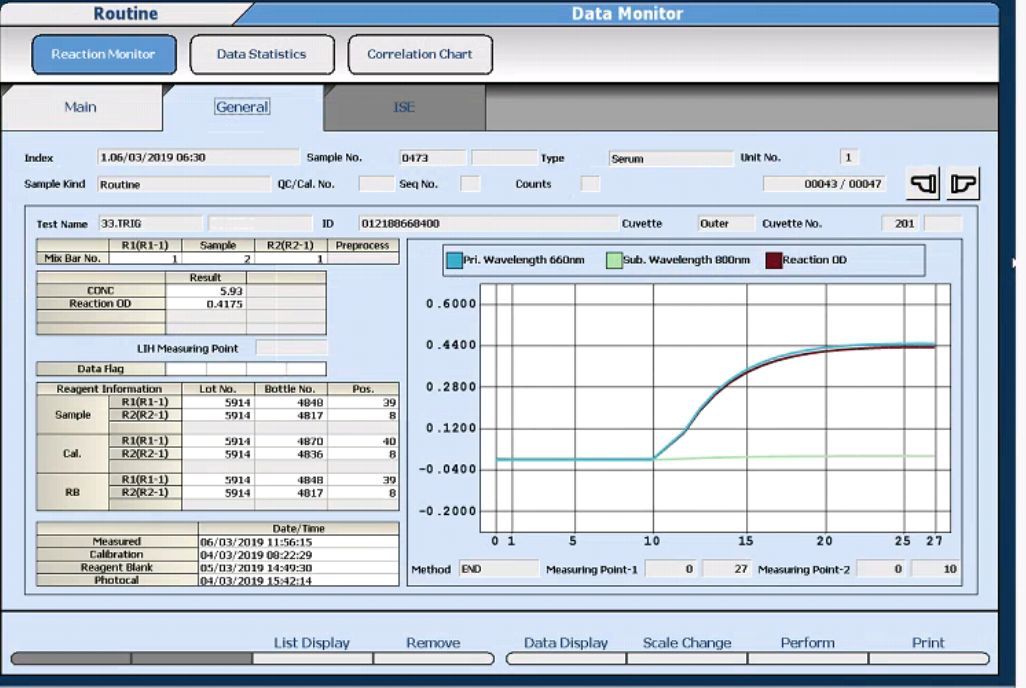This screenshot has width=1026, height=688.
Task: Click the Unit No. field
Action: coord(849,157)
